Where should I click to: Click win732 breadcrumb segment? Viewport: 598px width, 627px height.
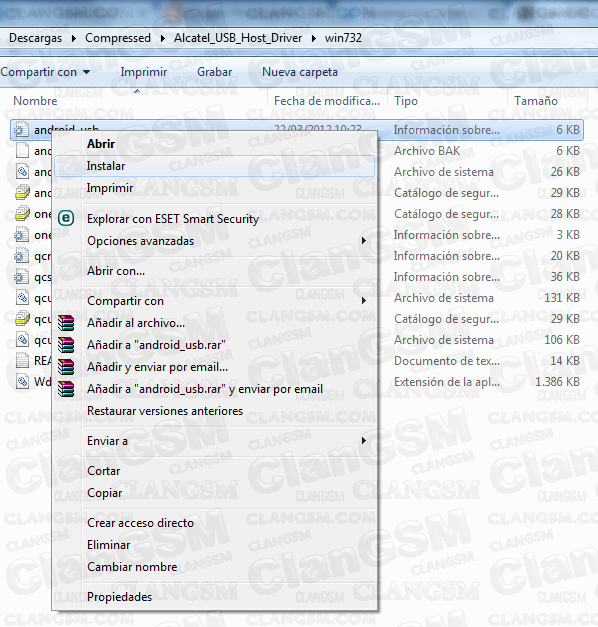coord(343,38)
